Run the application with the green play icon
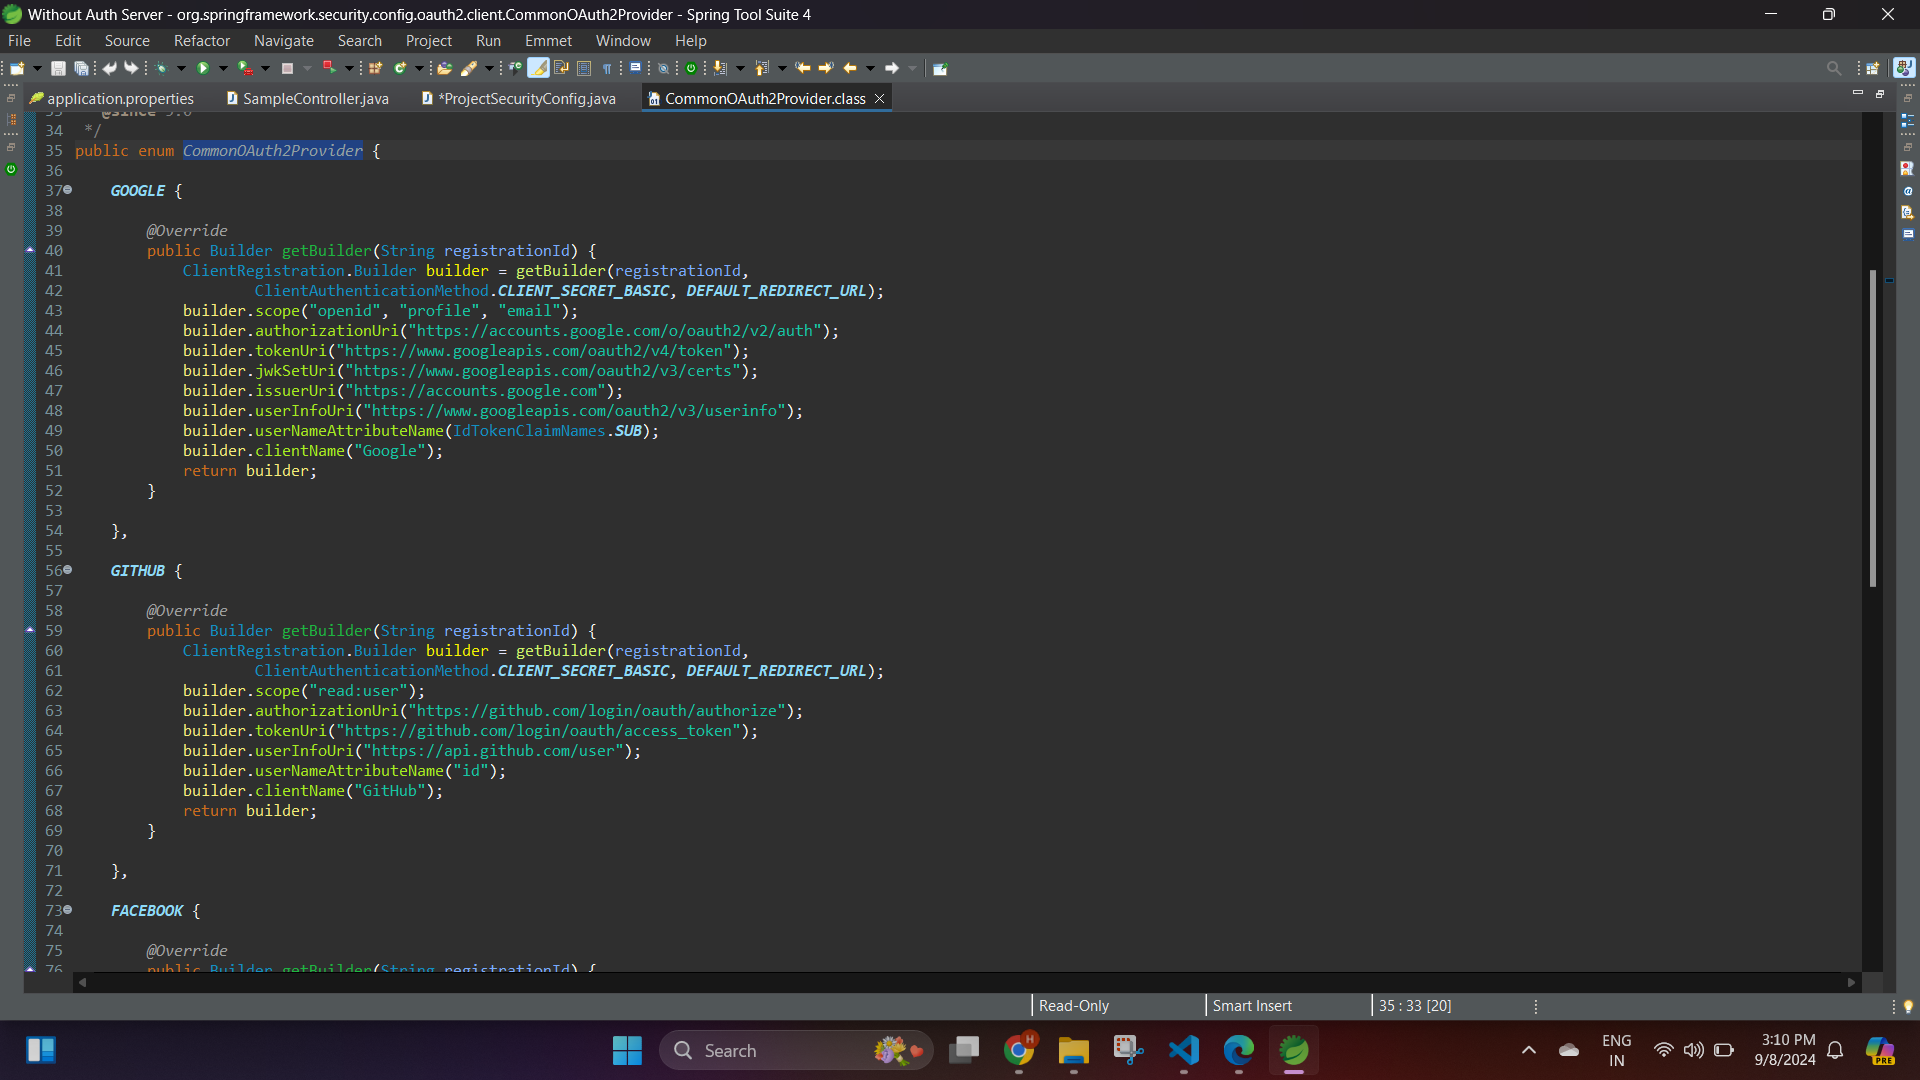 click(x=203, y=68)
